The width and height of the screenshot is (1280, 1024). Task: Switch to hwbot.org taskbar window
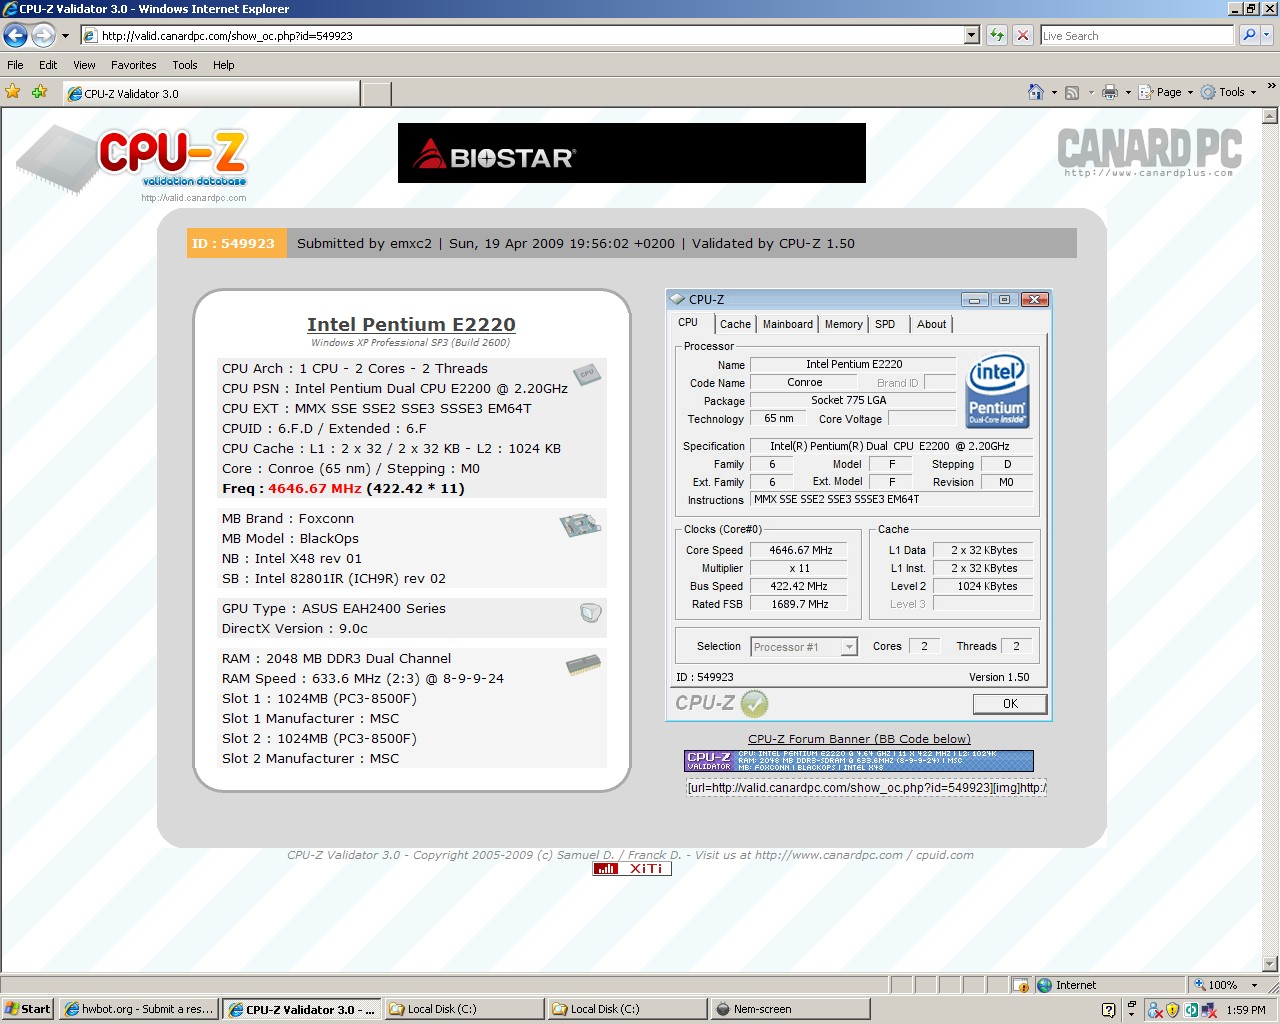pyautogui.click(x=139, y=1009)
